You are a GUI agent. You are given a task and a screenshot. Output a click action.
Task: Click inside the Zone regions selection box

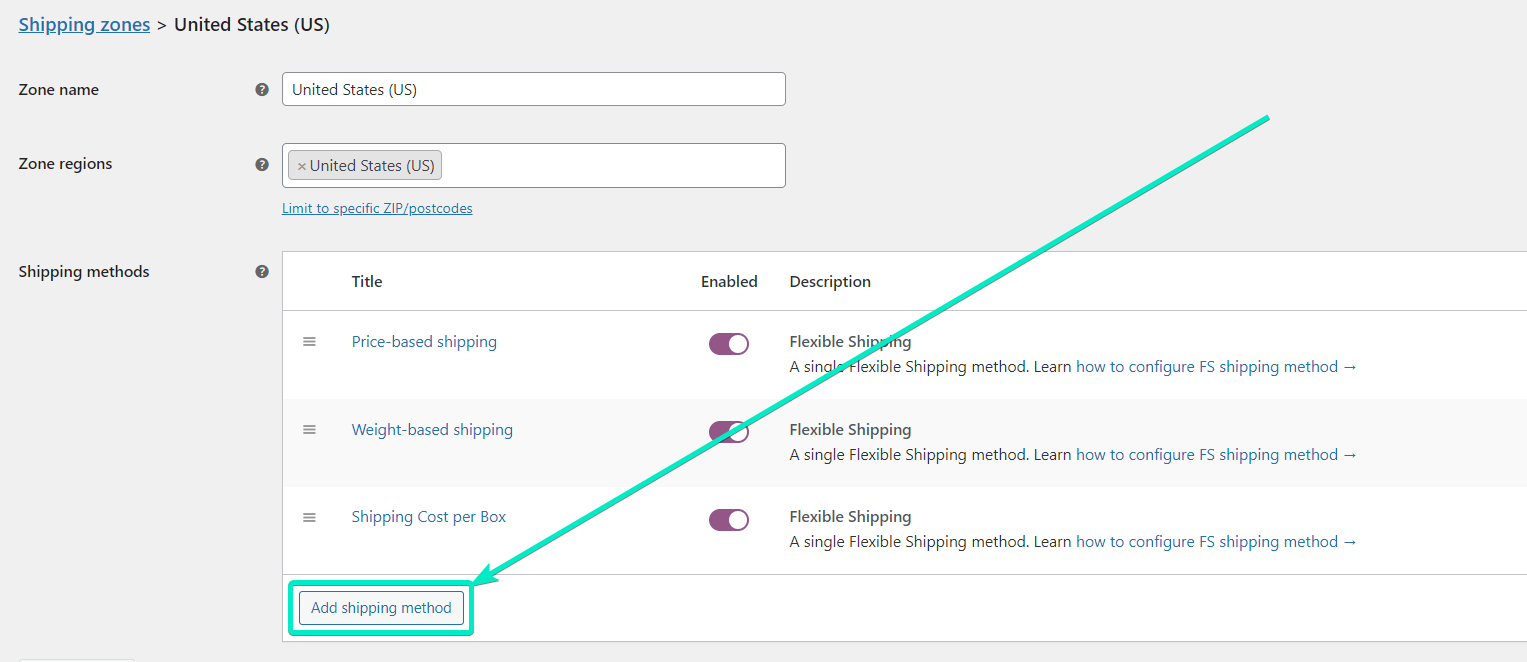[x=610, y=166]
